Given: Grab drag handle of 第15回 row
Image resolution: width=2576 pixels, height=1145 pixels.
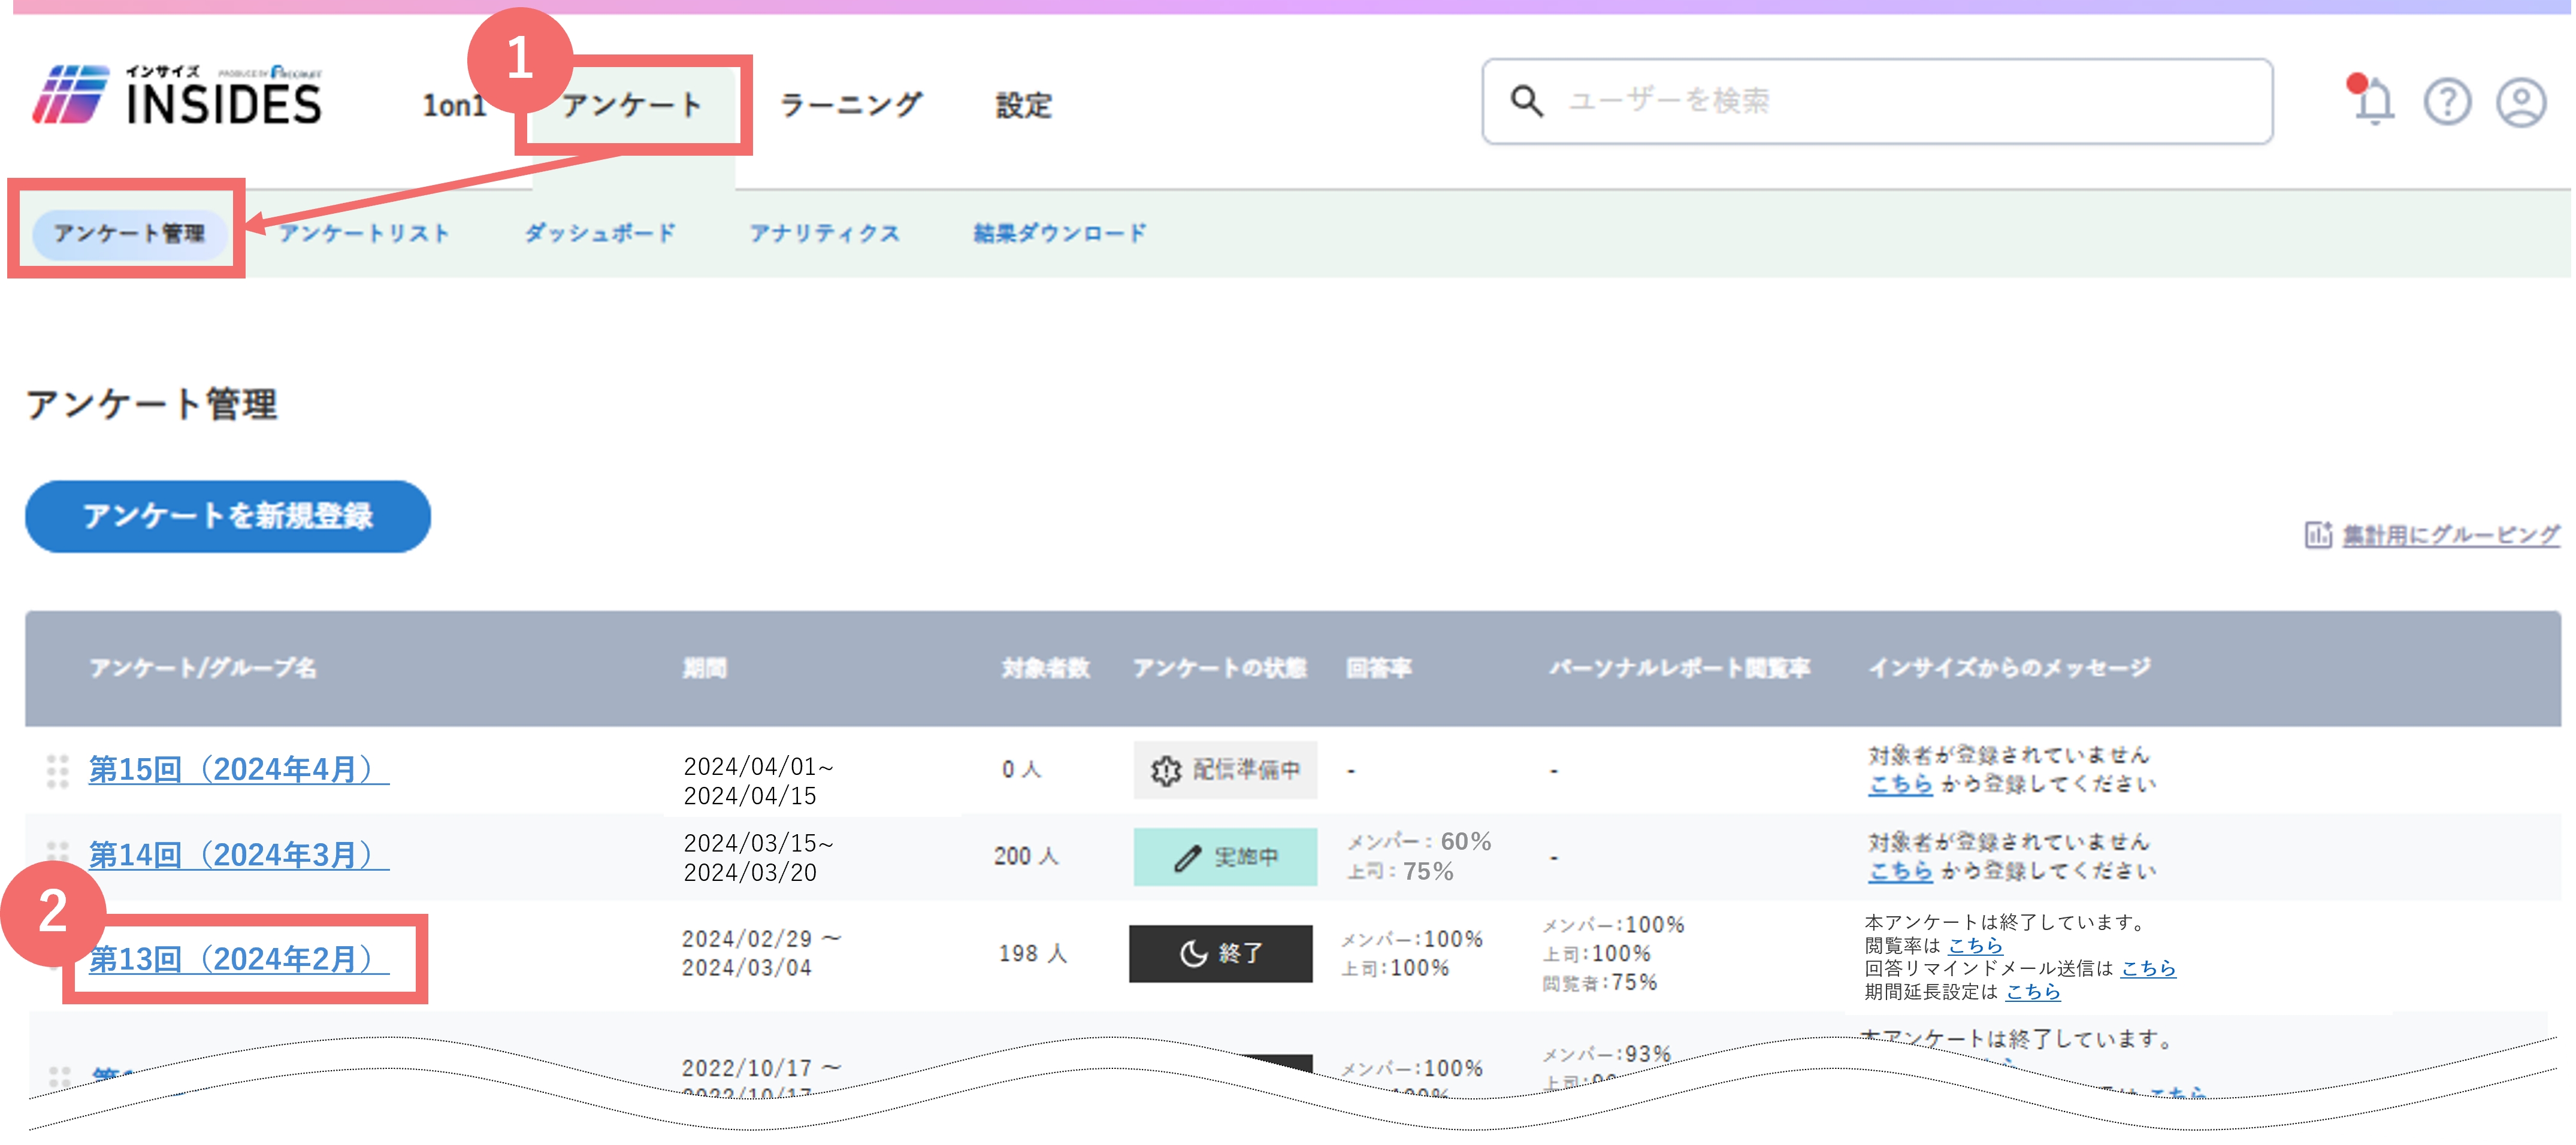Looking at the screenshot, I should coord(57,771).
